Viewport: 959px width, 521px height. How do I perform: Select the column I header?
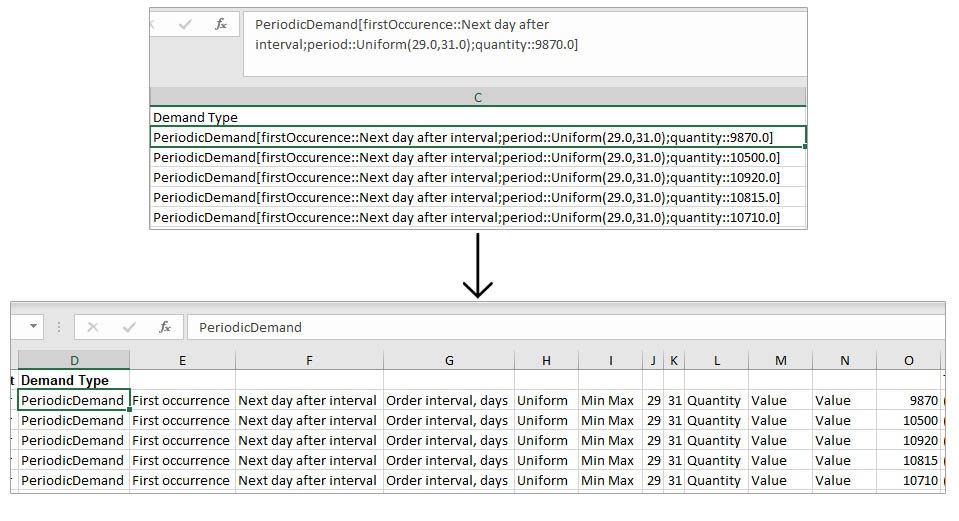point(610,361)
